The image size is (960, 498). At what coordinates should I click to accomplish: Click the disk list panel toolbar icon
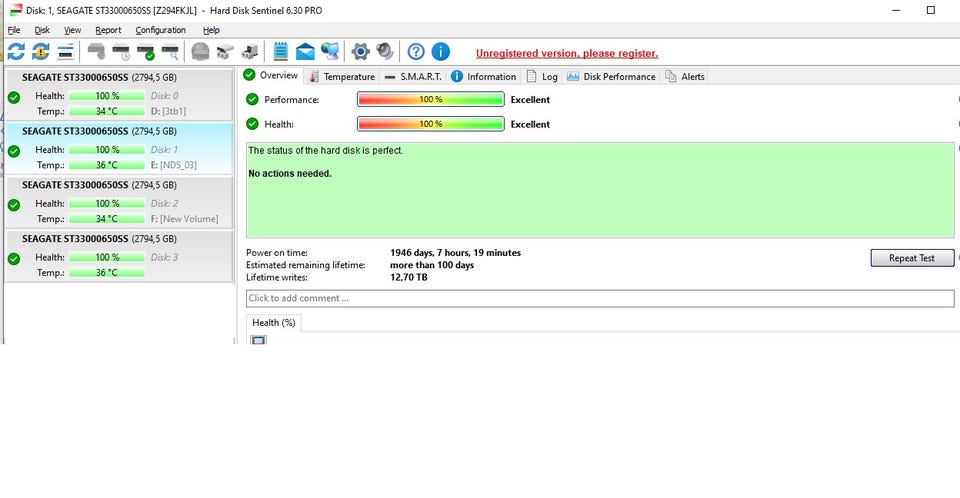pyautogui.click(x=66, y=52)
